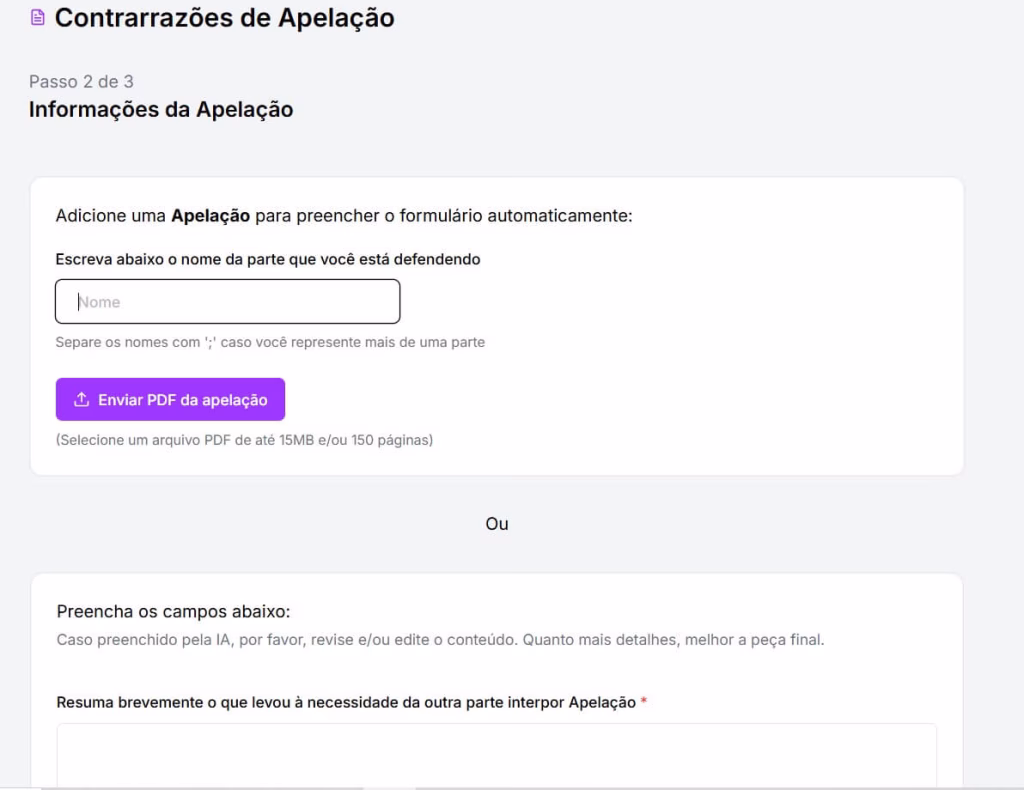Click the document icon beside Contrarrazões de Apelação
The width and height of the screenshot is (1024, 790).
38,18
